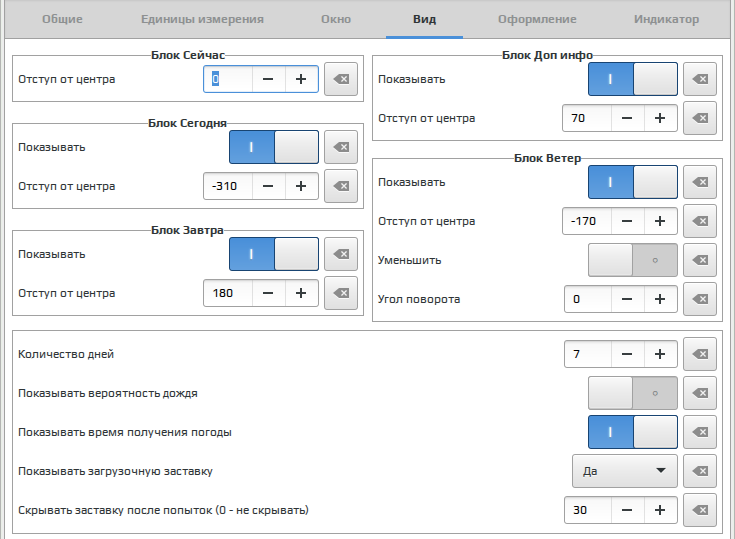The image size is (735, 539).
Task: Increase Блок Сейчас offset with plus
Action: click(x=301, y=79)
